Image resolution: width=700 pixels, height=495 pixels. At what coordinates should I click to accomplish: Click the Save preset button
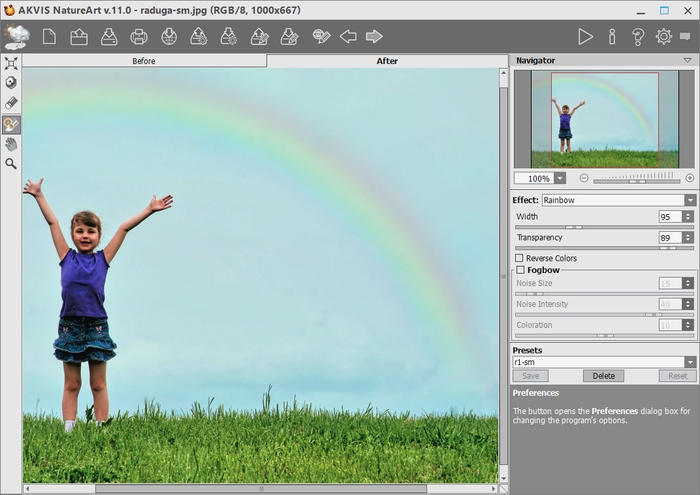pyautogui.click(x=530, y=376)
